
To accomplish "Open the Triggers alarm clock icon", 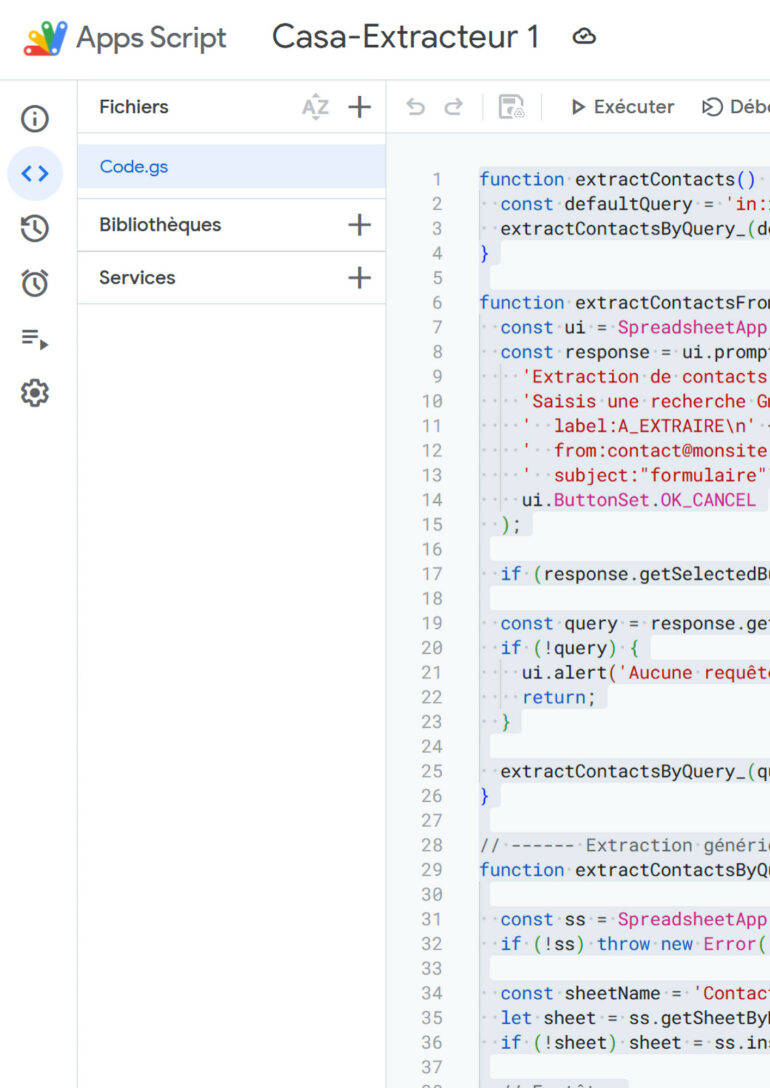I will tap(35, 284).
